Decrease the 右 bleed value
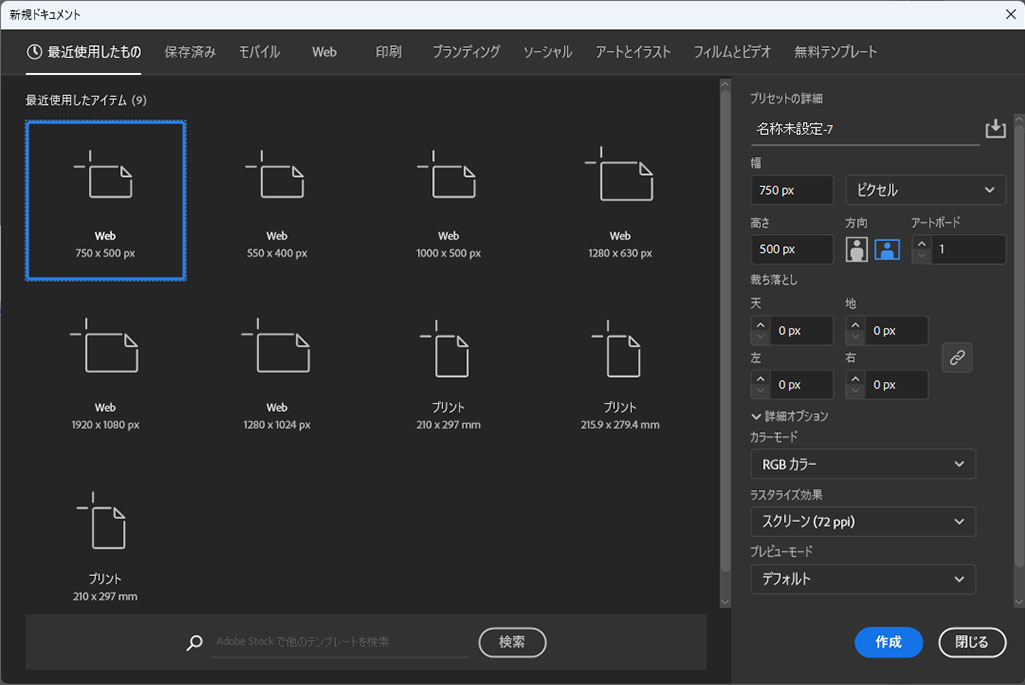This screenshot has width=1025, height=685. pos(855,391)
